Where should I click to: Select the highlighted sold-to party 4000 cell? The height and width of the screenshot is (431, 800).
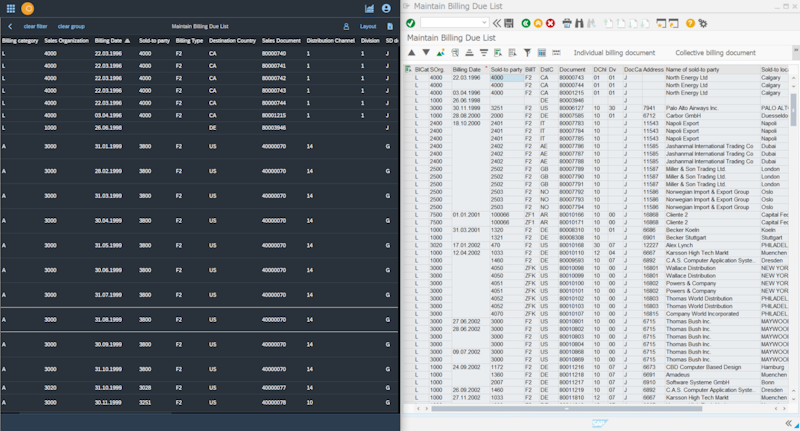pyautogui.click(x=506, y=78)
